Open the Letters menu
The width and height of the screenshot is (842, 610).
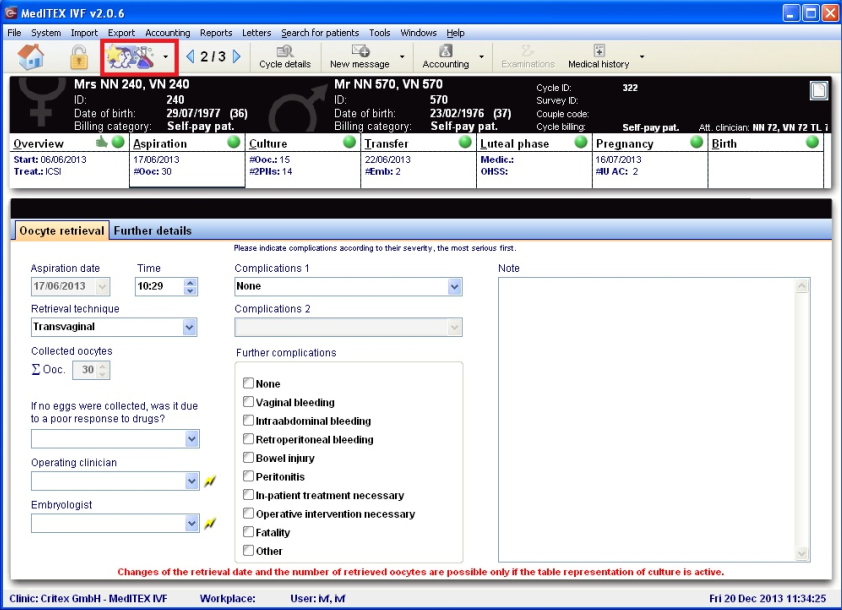click(257, 33)
